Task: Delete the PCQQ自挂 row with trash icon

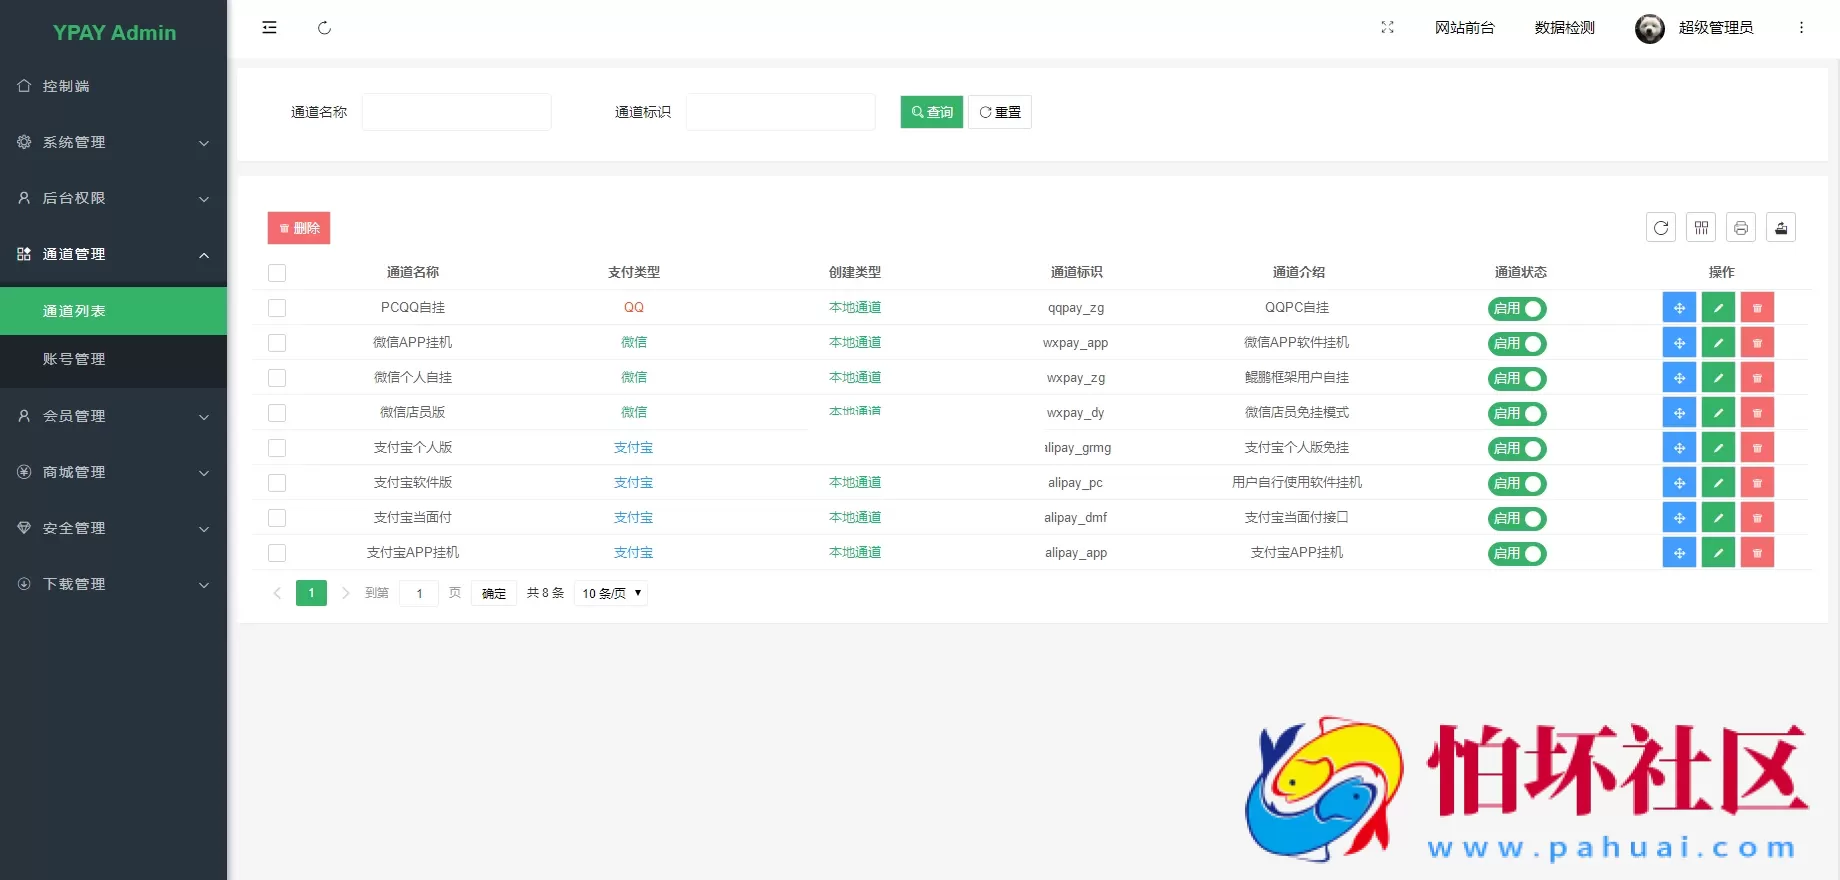Action: point(1757,308)
